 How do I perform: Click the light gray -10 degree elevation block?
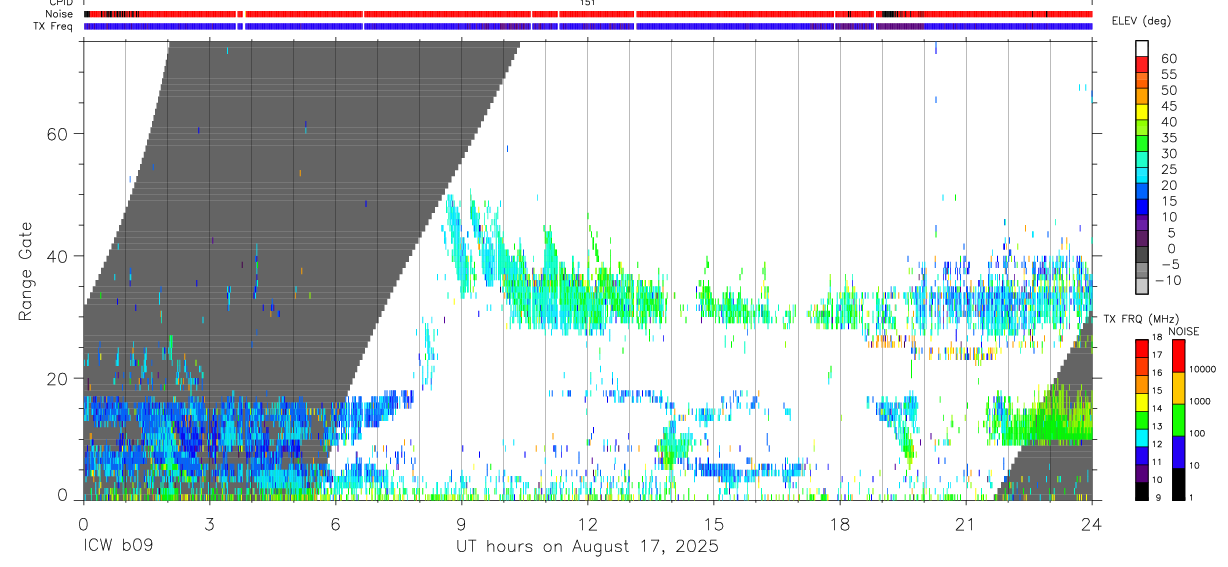coord(1142,285)
